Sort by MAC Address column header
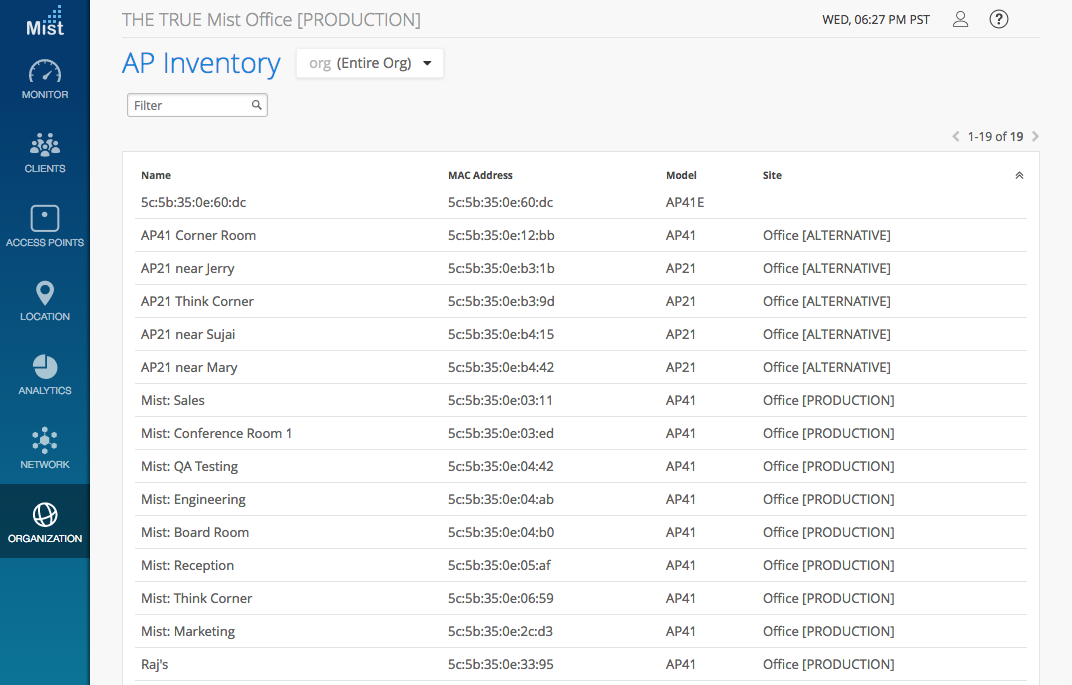 pos(480,175)
